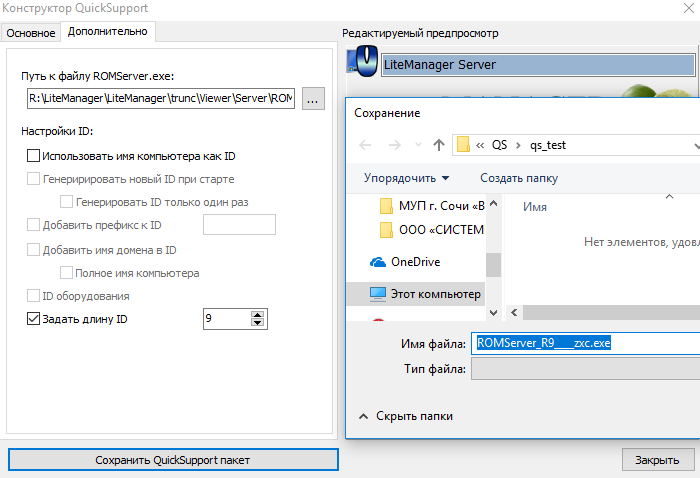Collapse folders with Скрыть папки

click(x=406, y=416)
